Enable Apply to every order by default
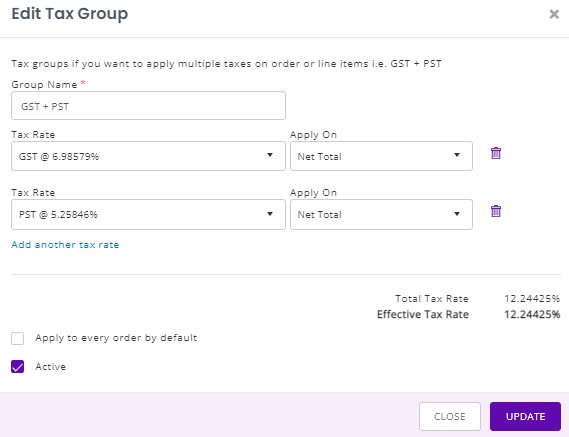Image resolution: width=569 pixels, height=437 pixels. (17, 338)
